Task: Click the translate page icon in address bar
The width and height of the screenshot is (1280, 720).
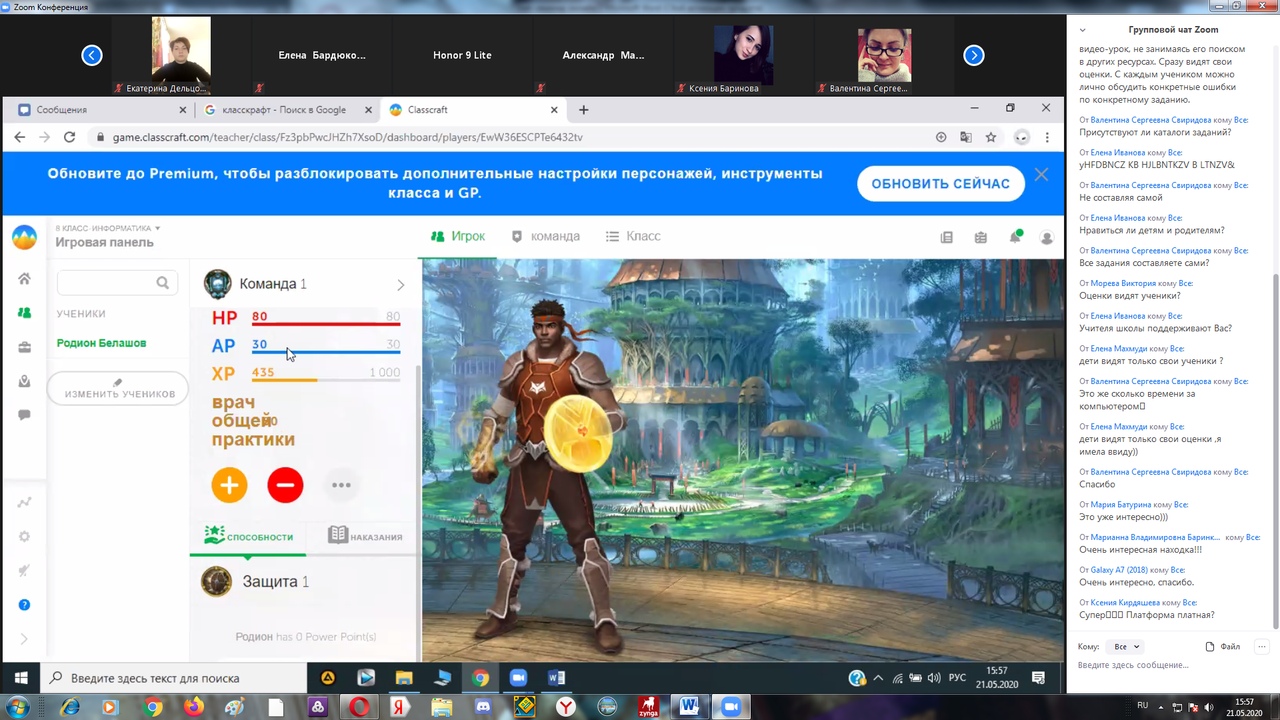Action: pos(966,137)
